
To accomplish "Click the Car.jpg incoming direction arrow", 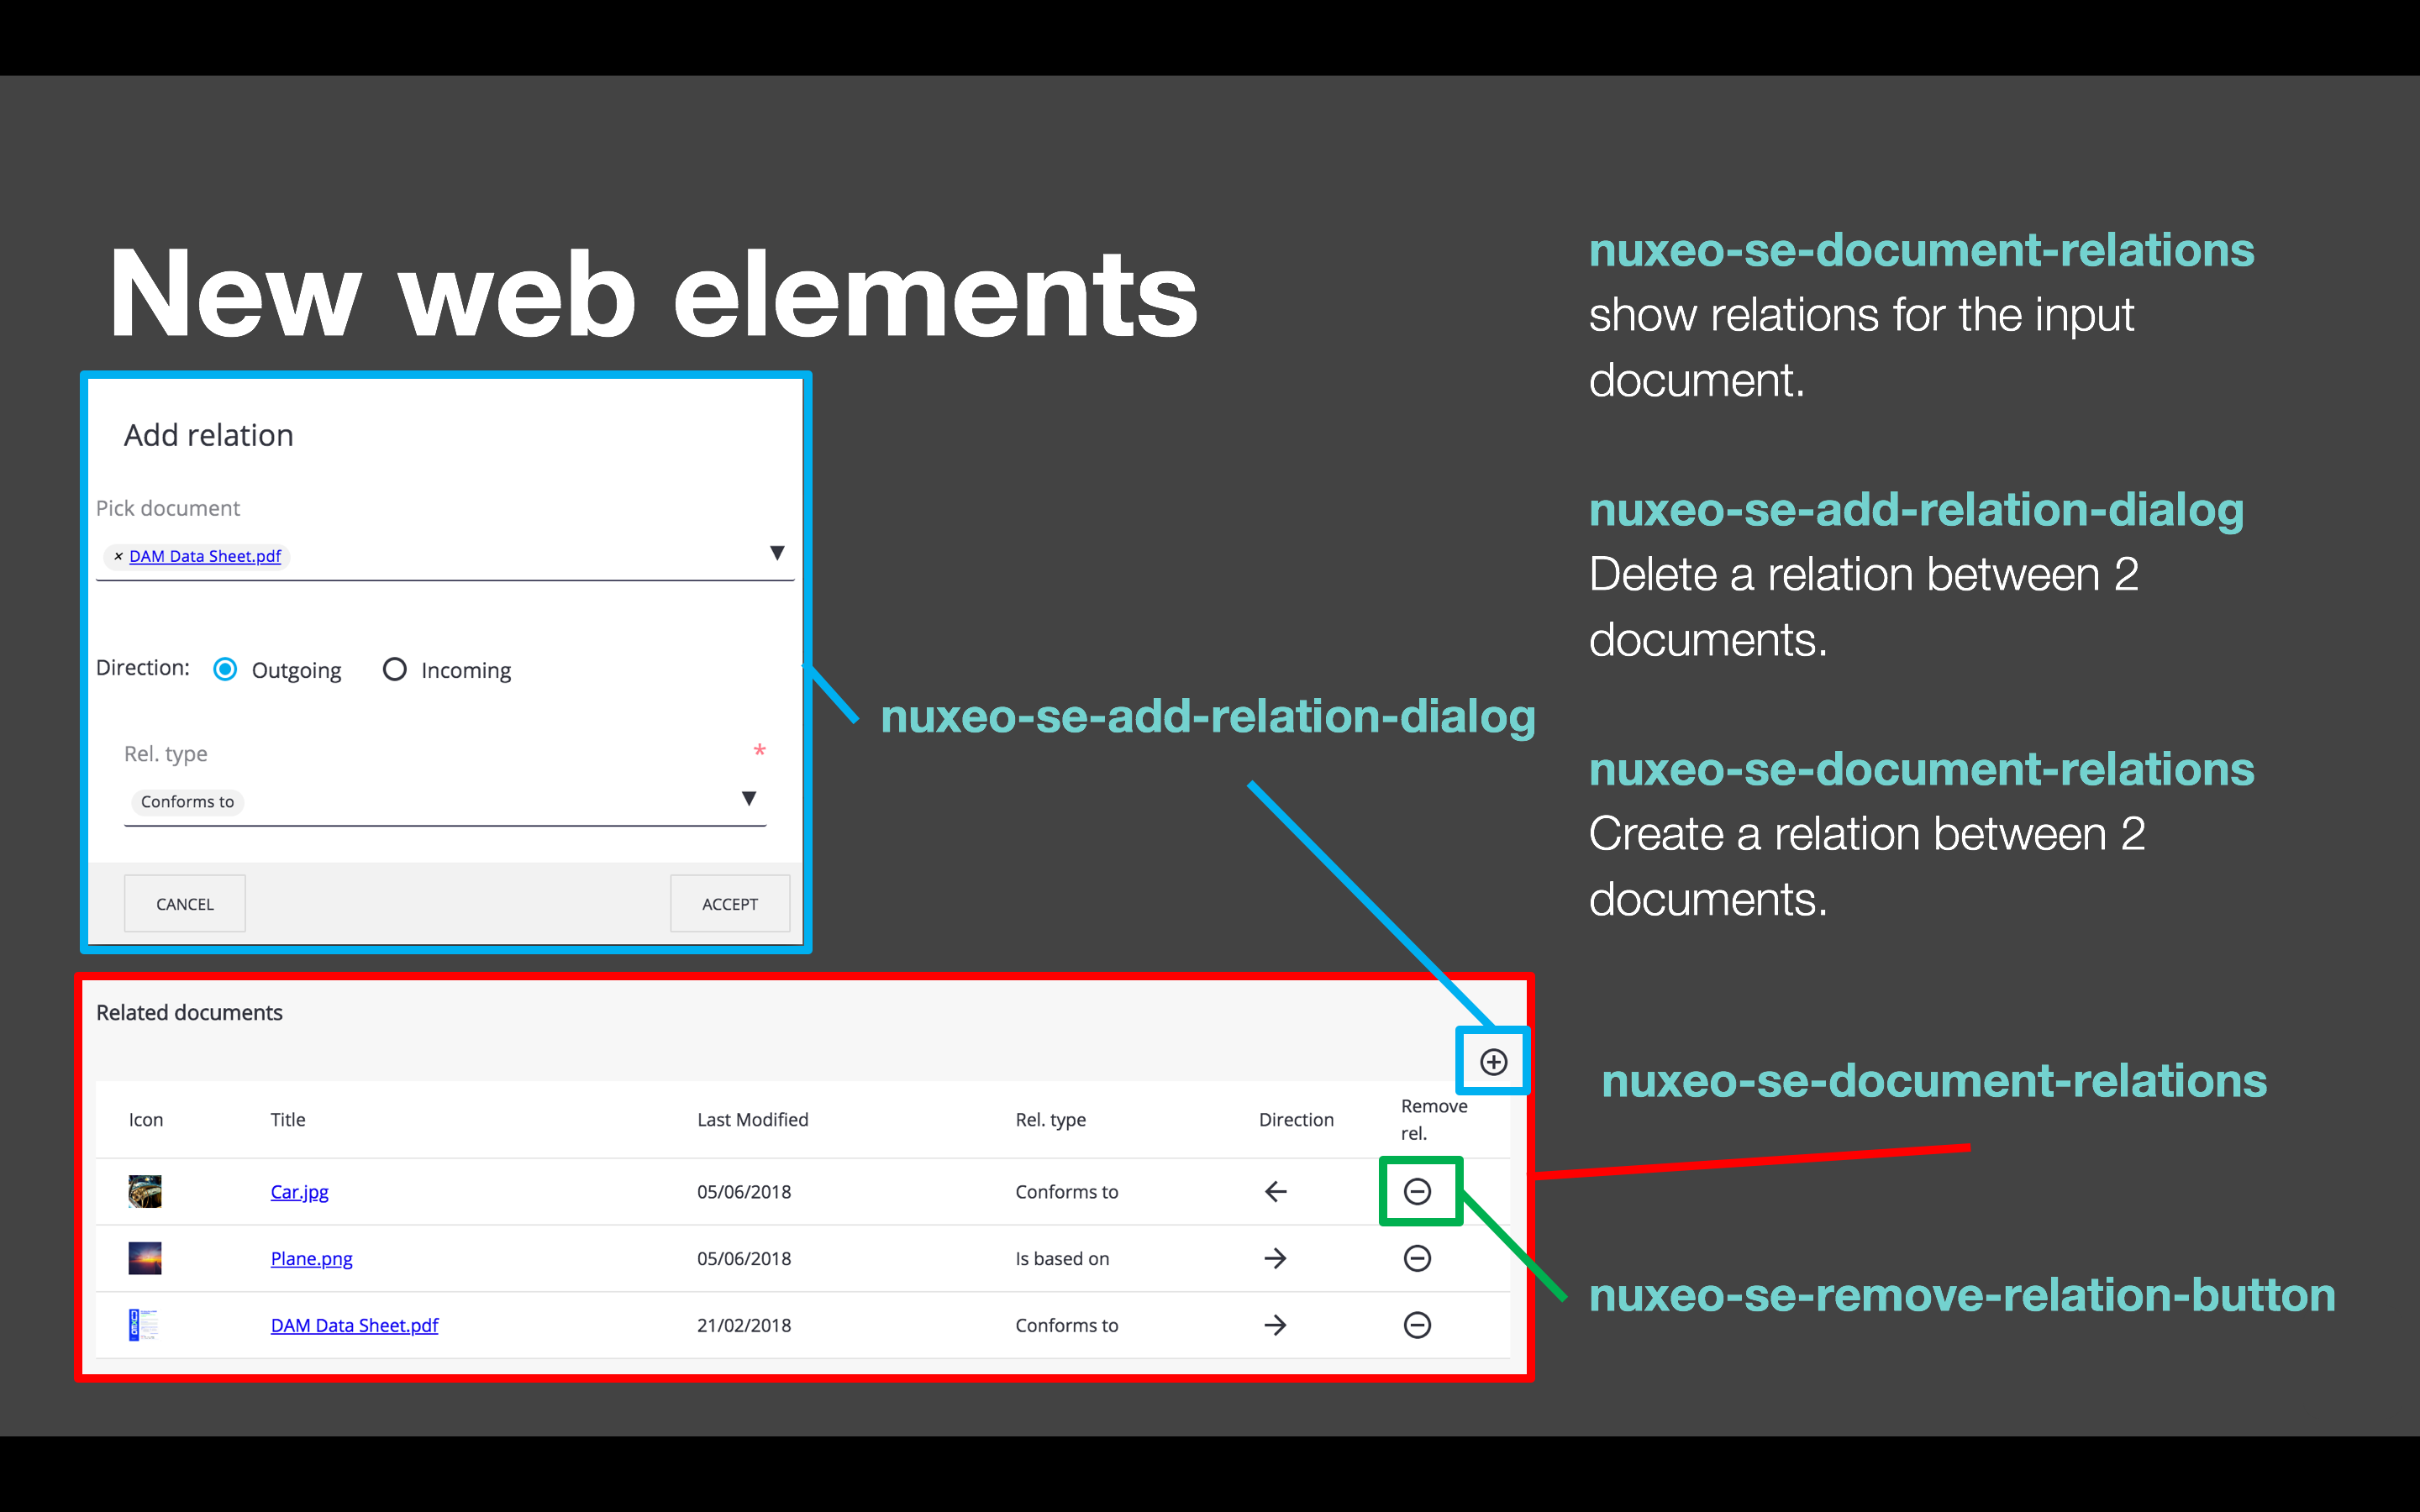I will (x=1275, y=1191).
